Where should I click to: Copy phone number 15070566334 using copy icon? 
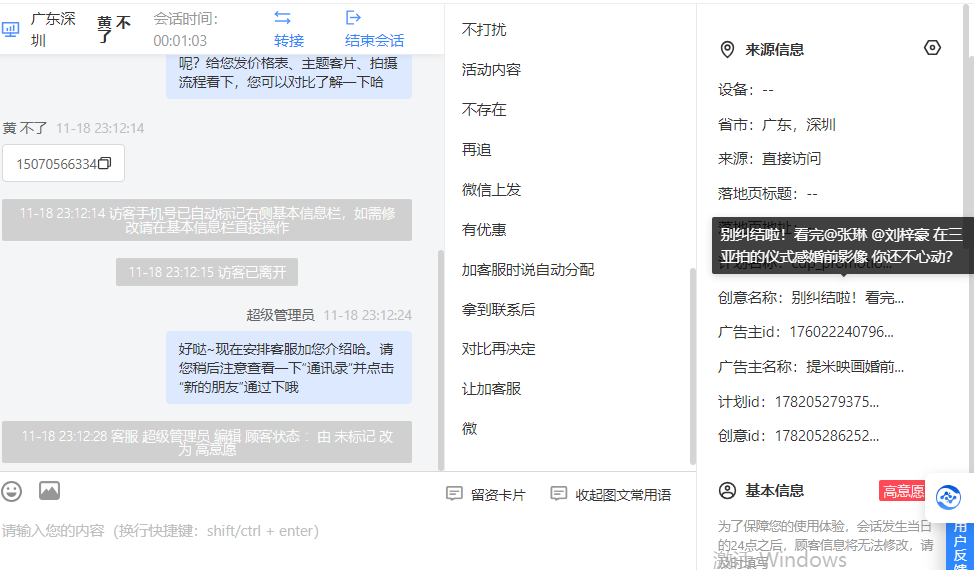[x=105, y=163]
